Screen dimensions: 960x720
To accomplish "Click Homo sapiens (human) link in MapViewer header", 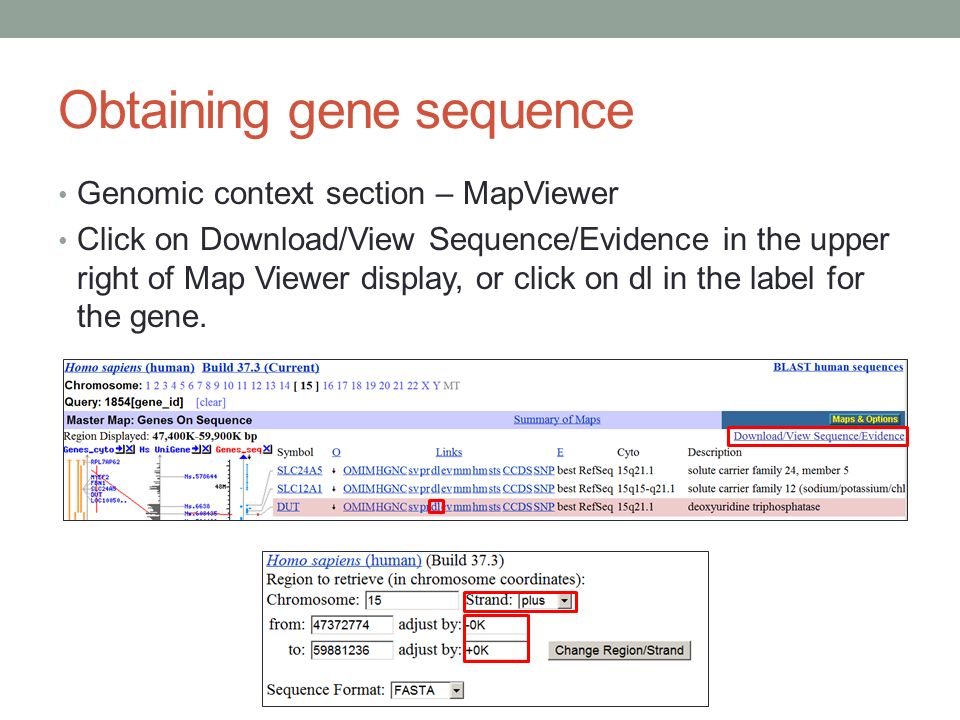I will pyautogui.click(x=129, y=367).
